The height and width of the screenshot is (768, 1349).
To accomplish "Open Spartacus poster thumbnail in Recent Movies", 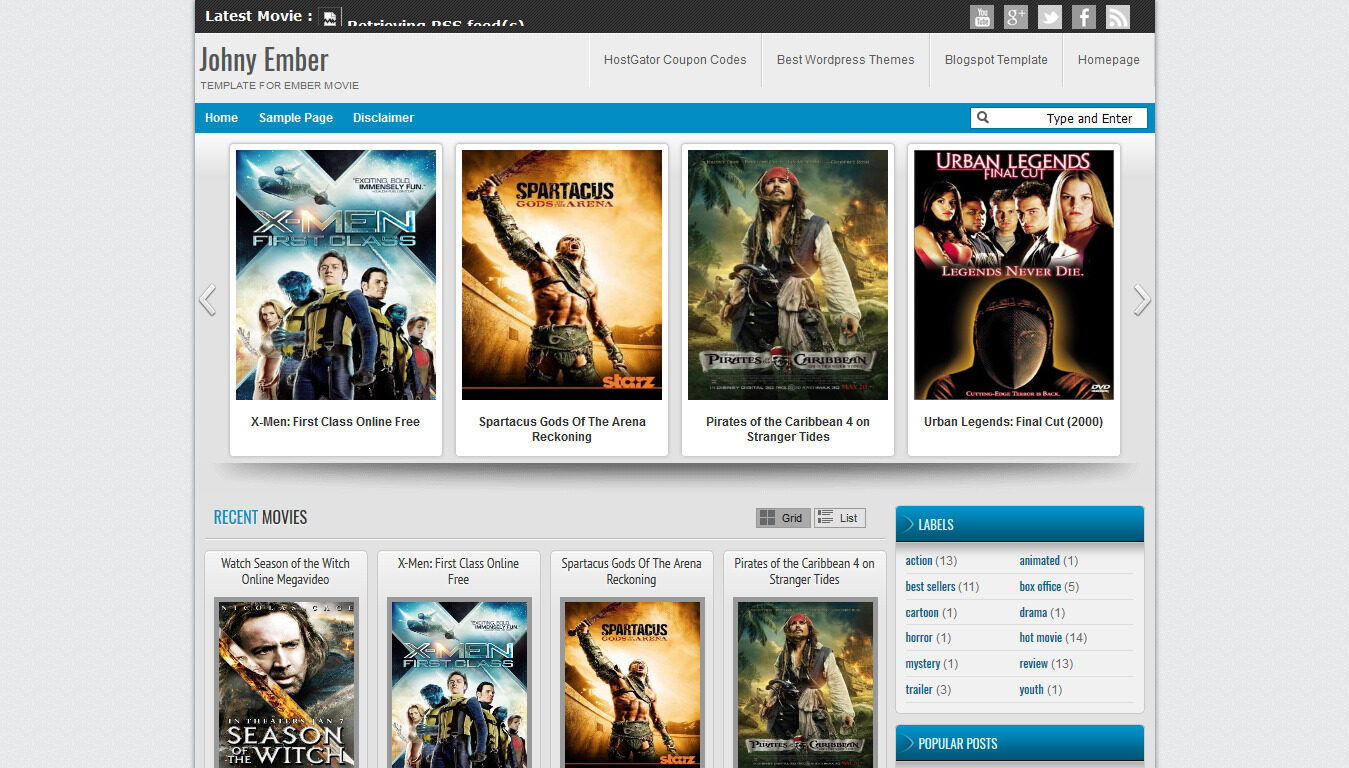I will coord(632,685).
